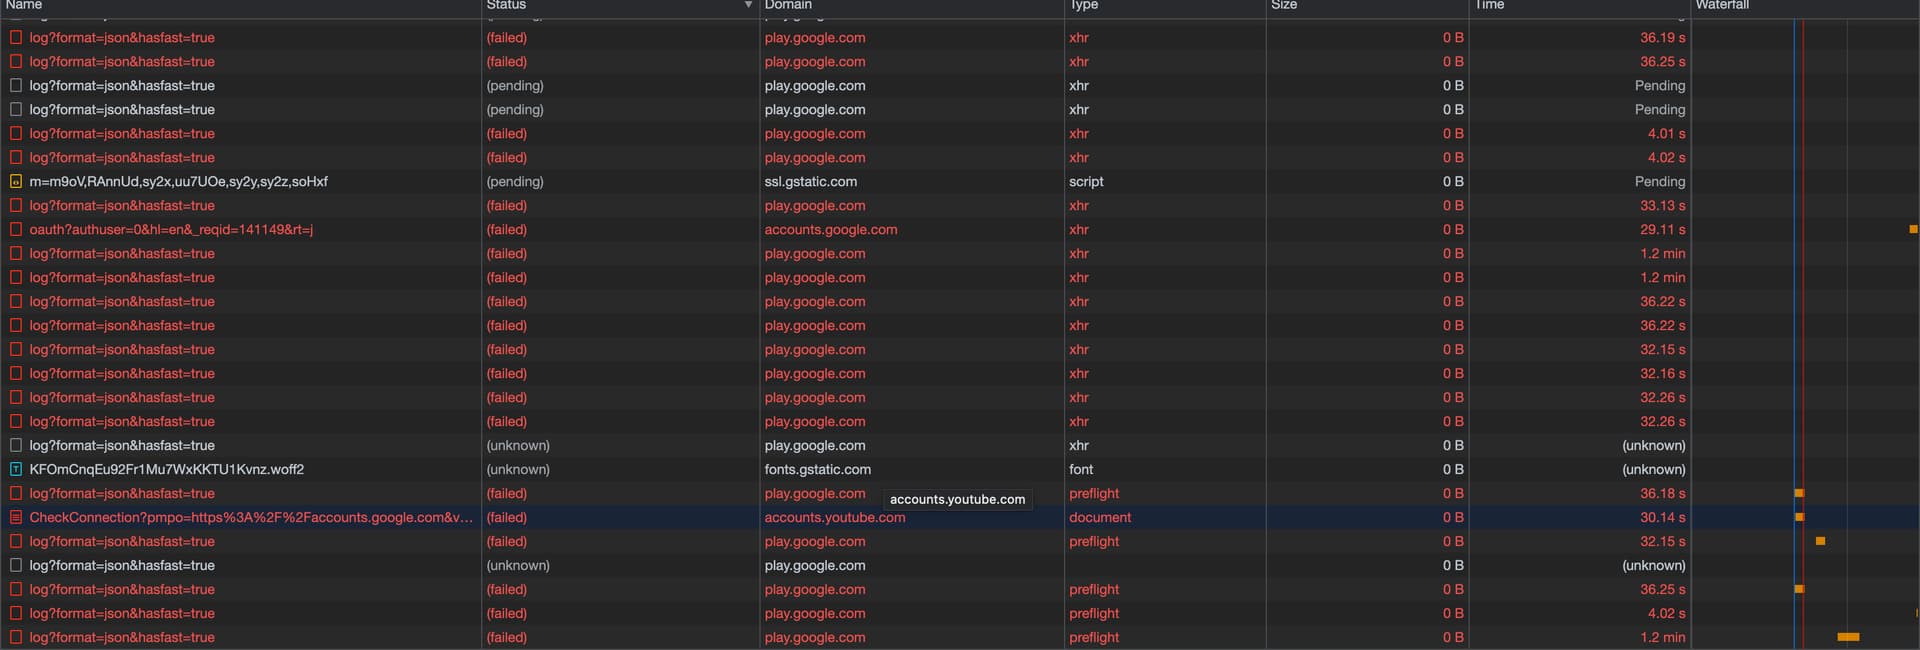Click the Waterfall column header
Image resolution: width=1920 pixels, height=650 pixels.
tap(1722, 6)
